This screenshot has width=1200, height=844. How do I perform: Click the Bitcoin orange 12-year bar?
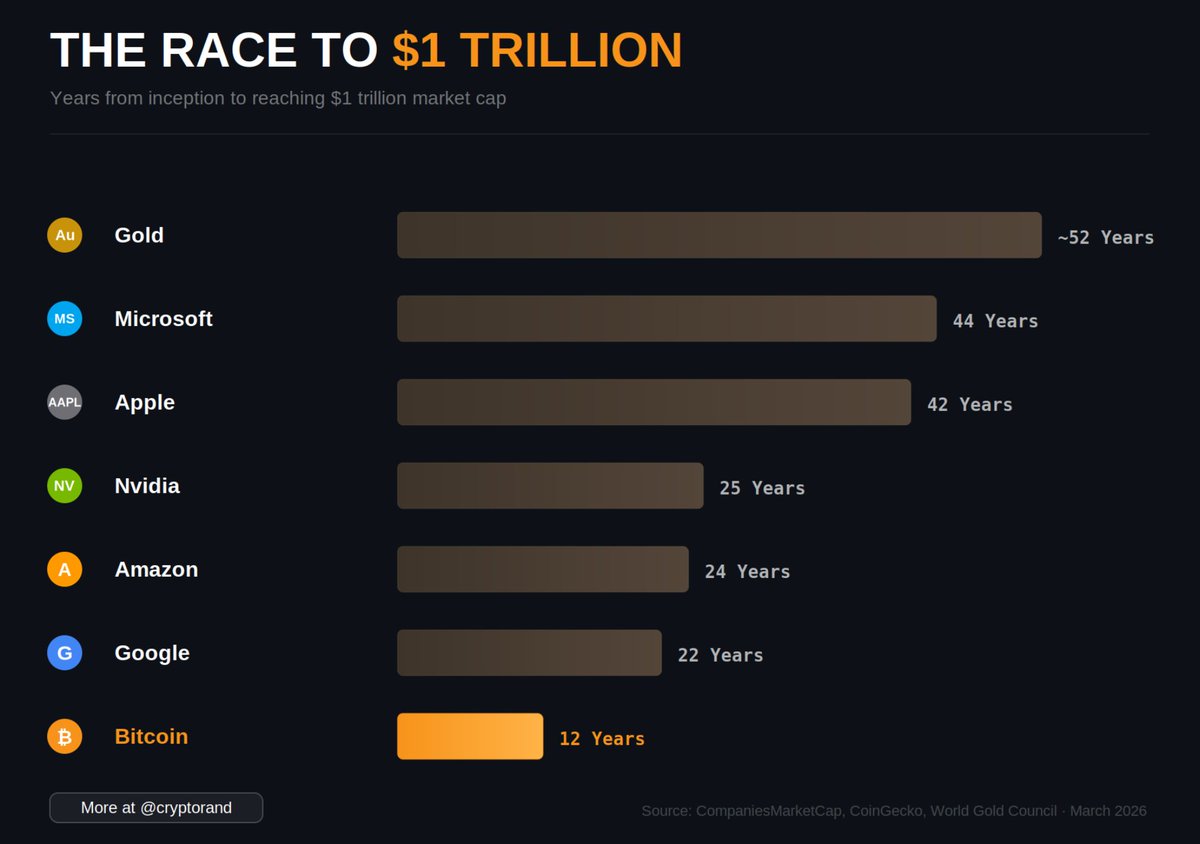pos(470,736)
